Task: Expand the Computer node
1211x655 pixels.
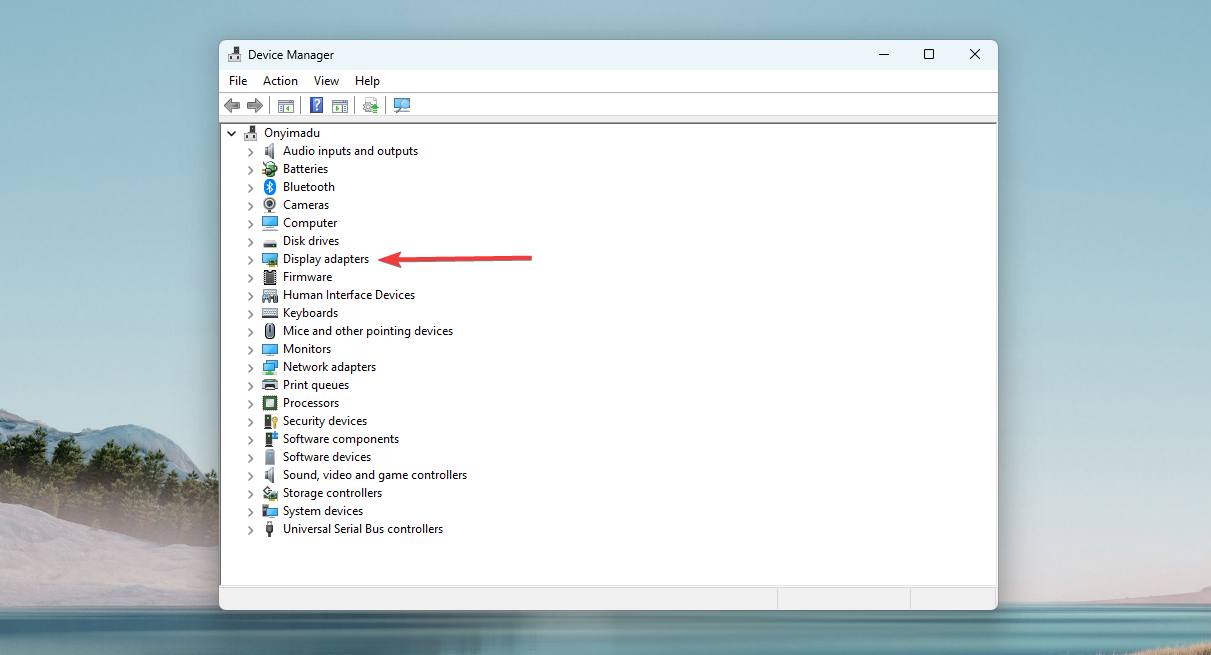Action: pos(250,223)
